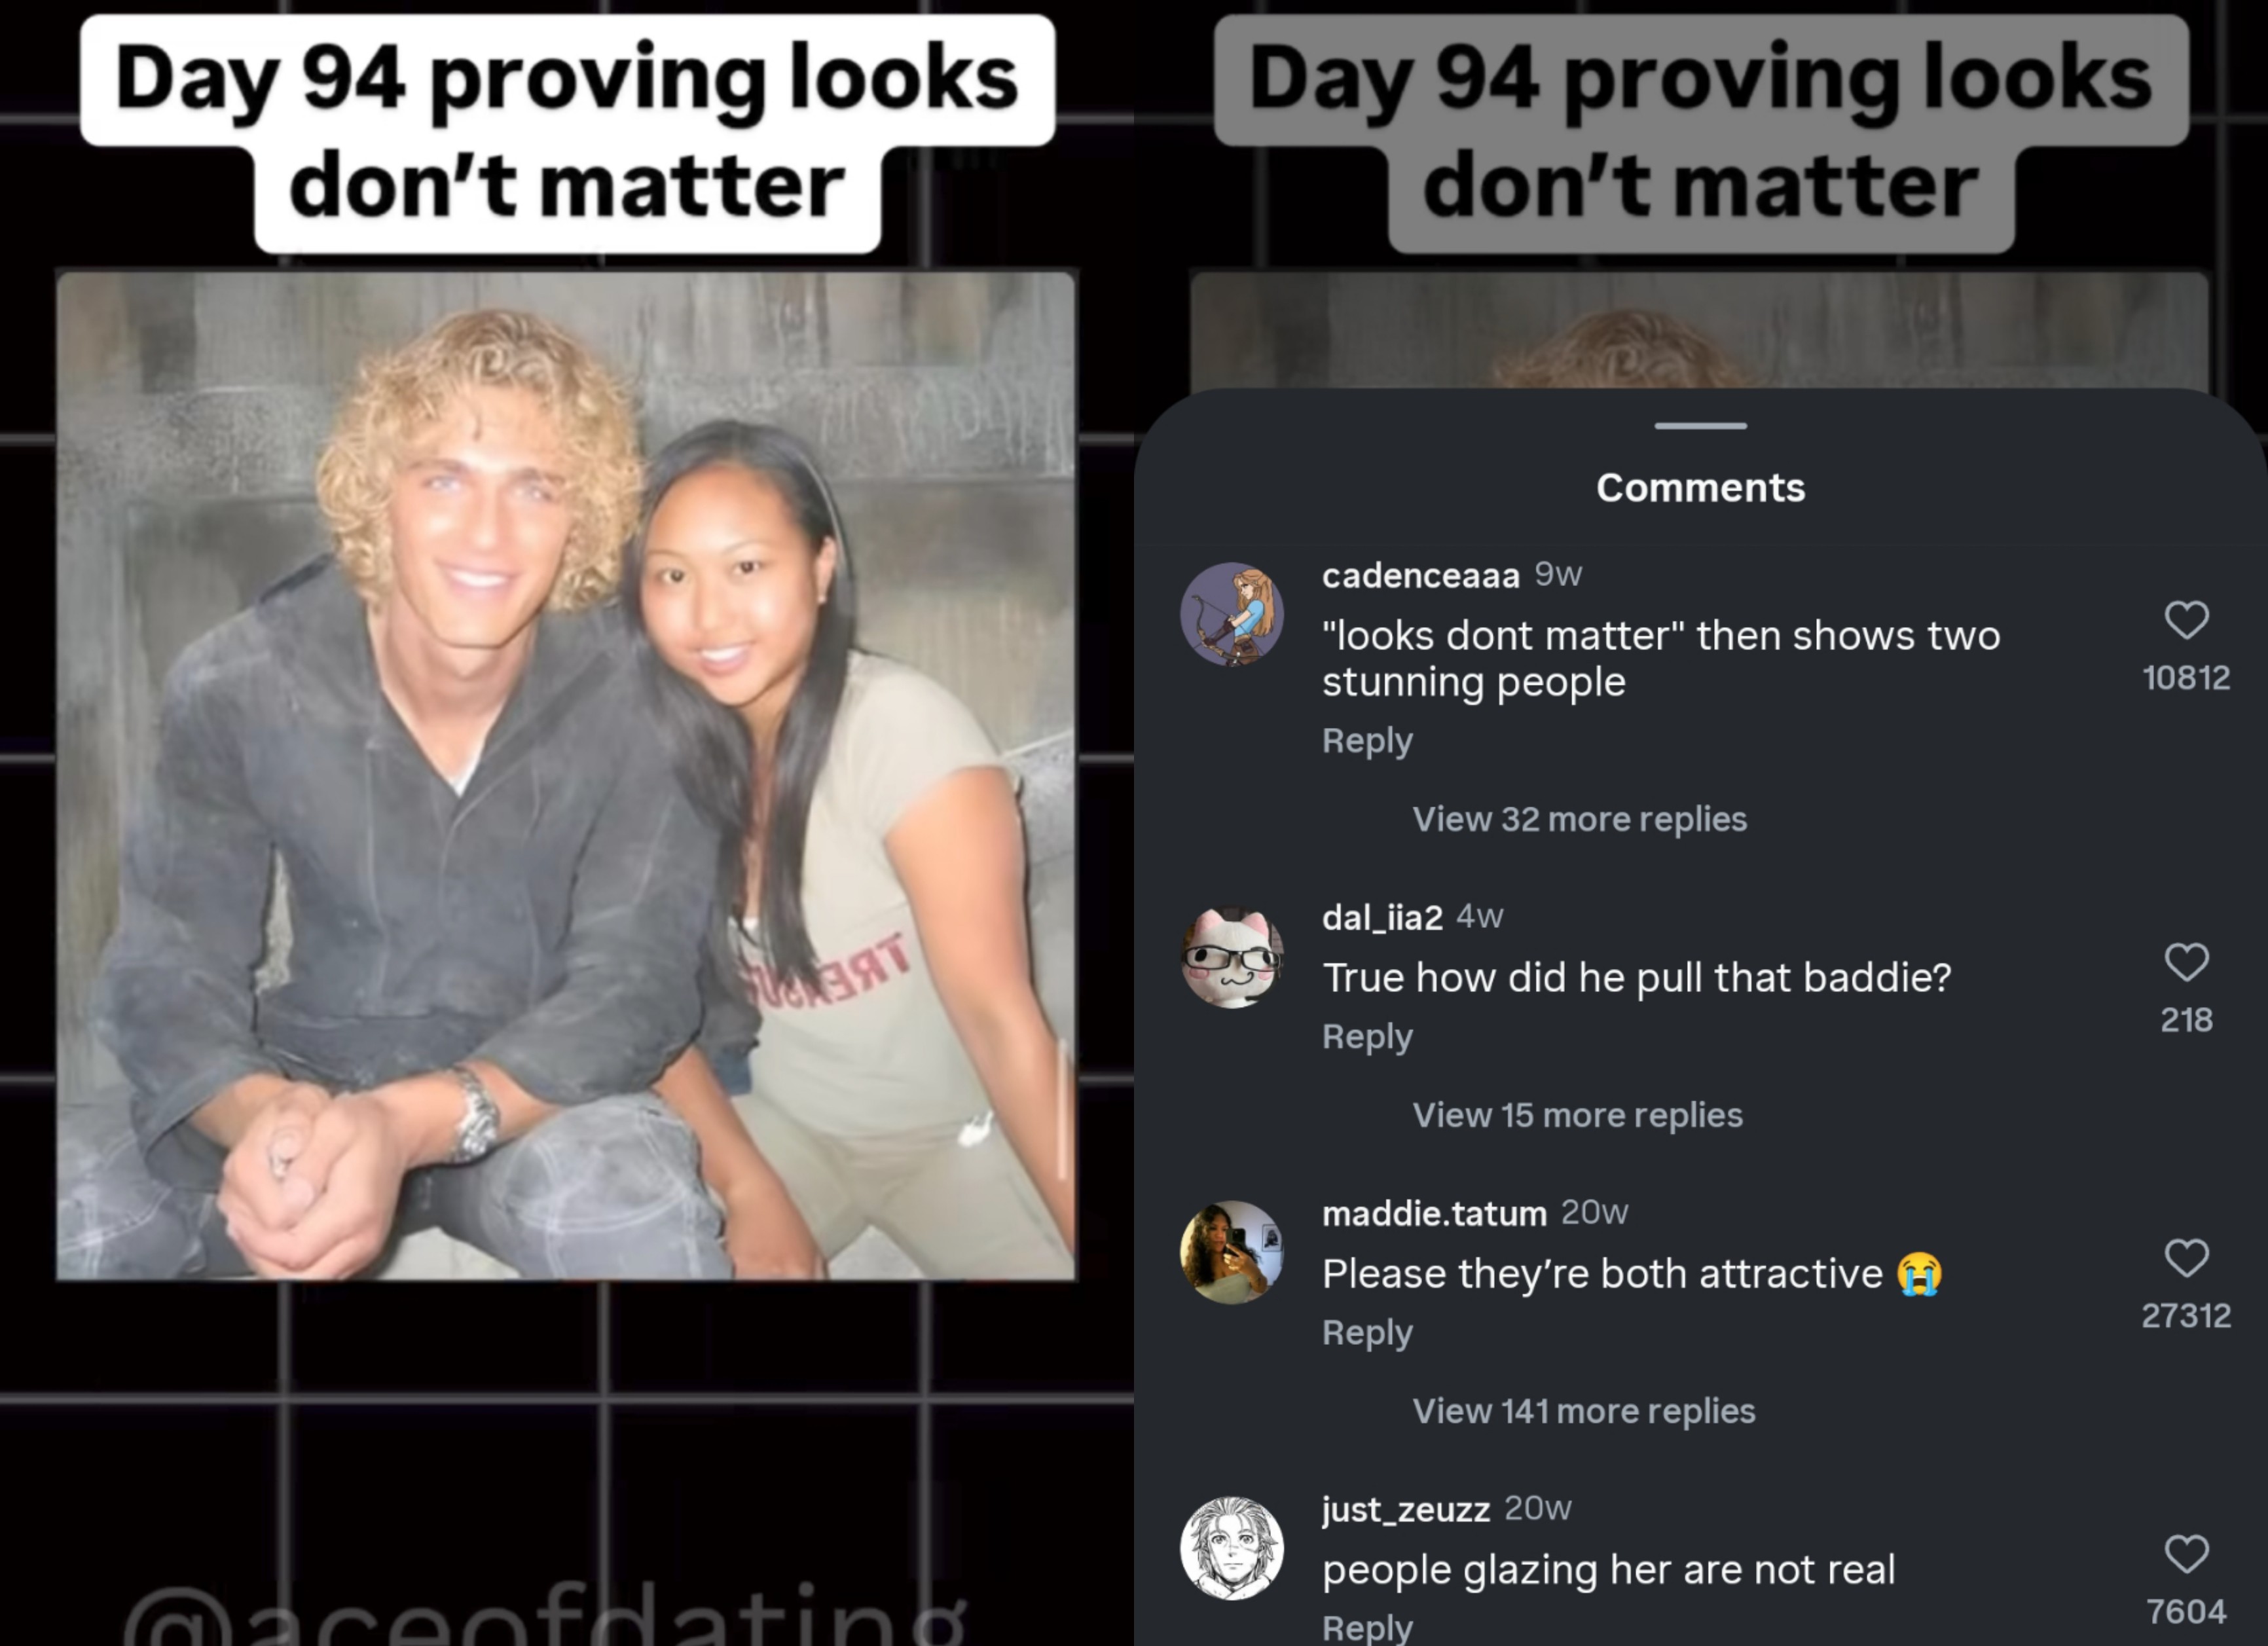This screenshot has width=2268, height=1646.
Task: Tap the couple photo in the post
Action: coord(566,775)
